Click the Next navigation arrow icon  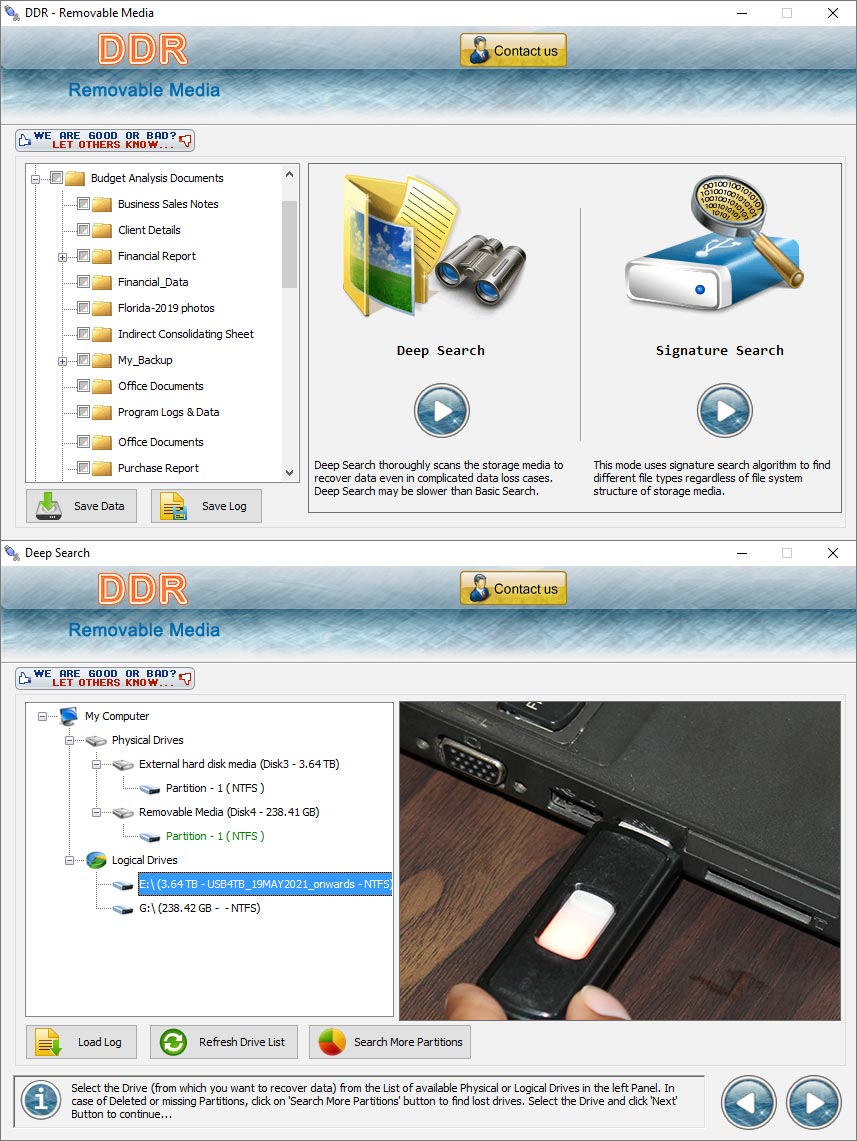pyautogui.click(x=812, y=1102)
